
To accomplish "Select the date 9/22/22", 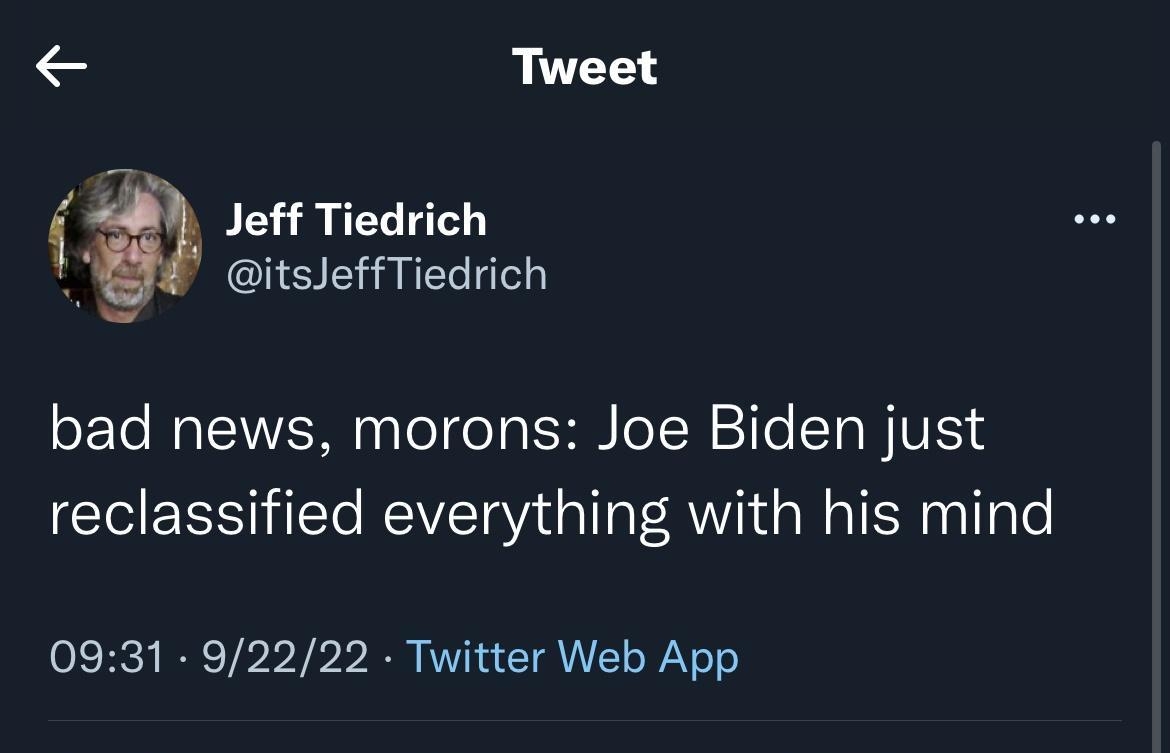I will coord(286,657).
